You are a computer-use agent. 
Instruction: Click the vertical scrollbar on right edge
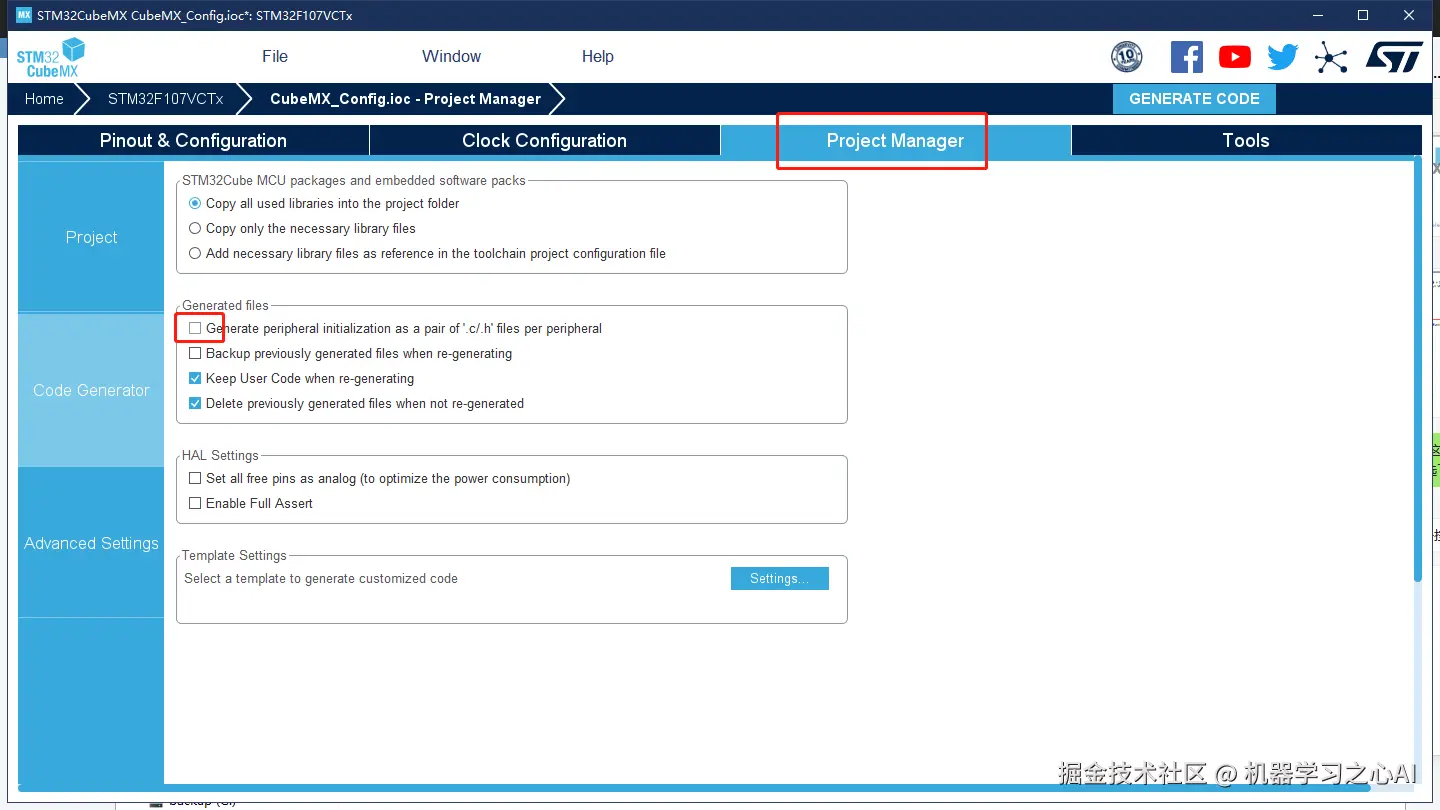coord(1417,368)
